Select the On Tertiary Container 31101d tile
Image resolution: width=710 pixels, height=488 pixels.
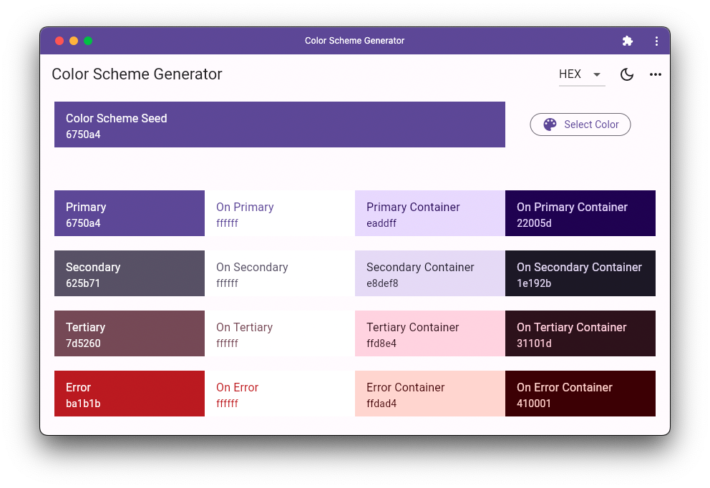(580, 334)
